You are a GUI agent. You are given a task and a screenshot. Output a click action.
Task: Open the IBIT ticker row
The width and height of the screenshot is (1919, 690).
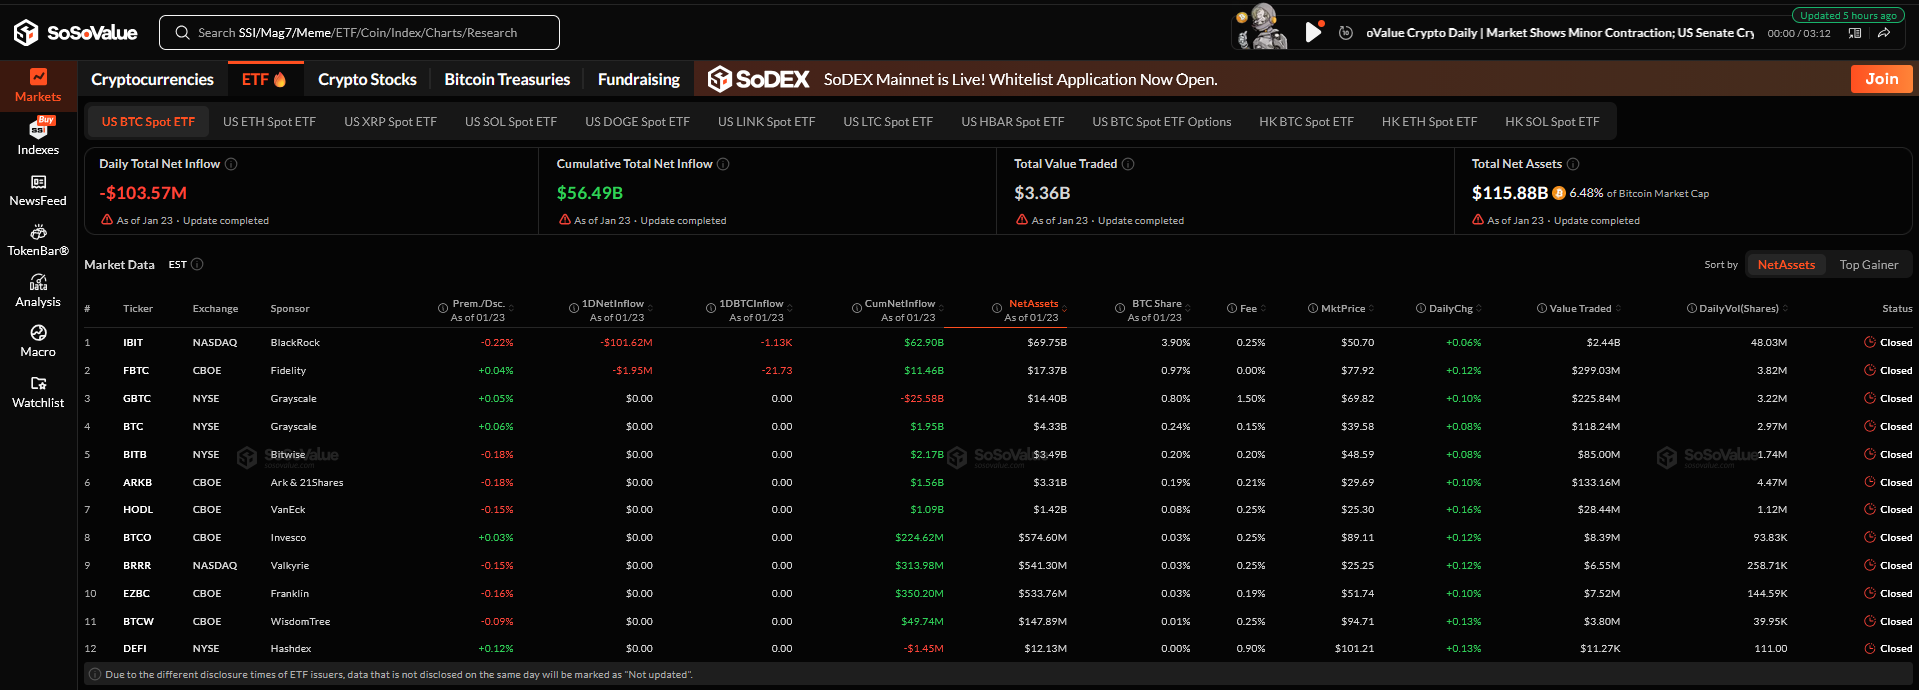(998, 342)
